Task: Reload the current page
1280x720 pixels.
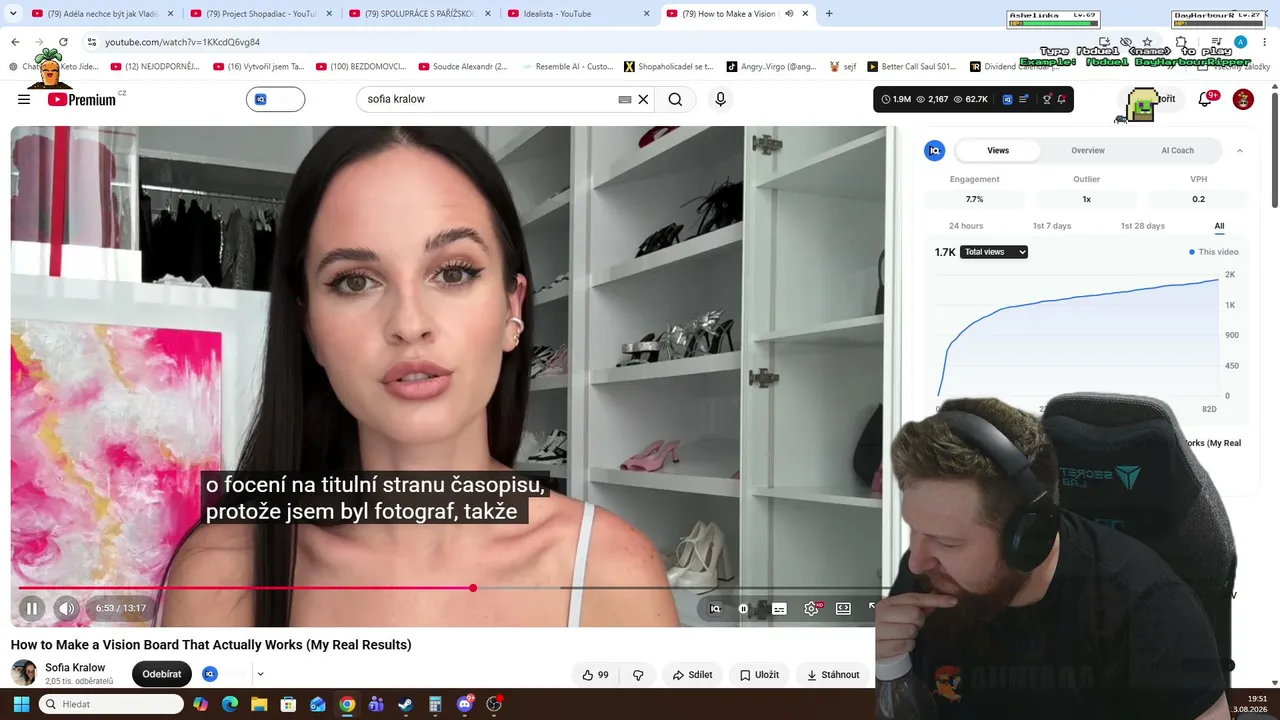Action: click(x=63, y=42)
